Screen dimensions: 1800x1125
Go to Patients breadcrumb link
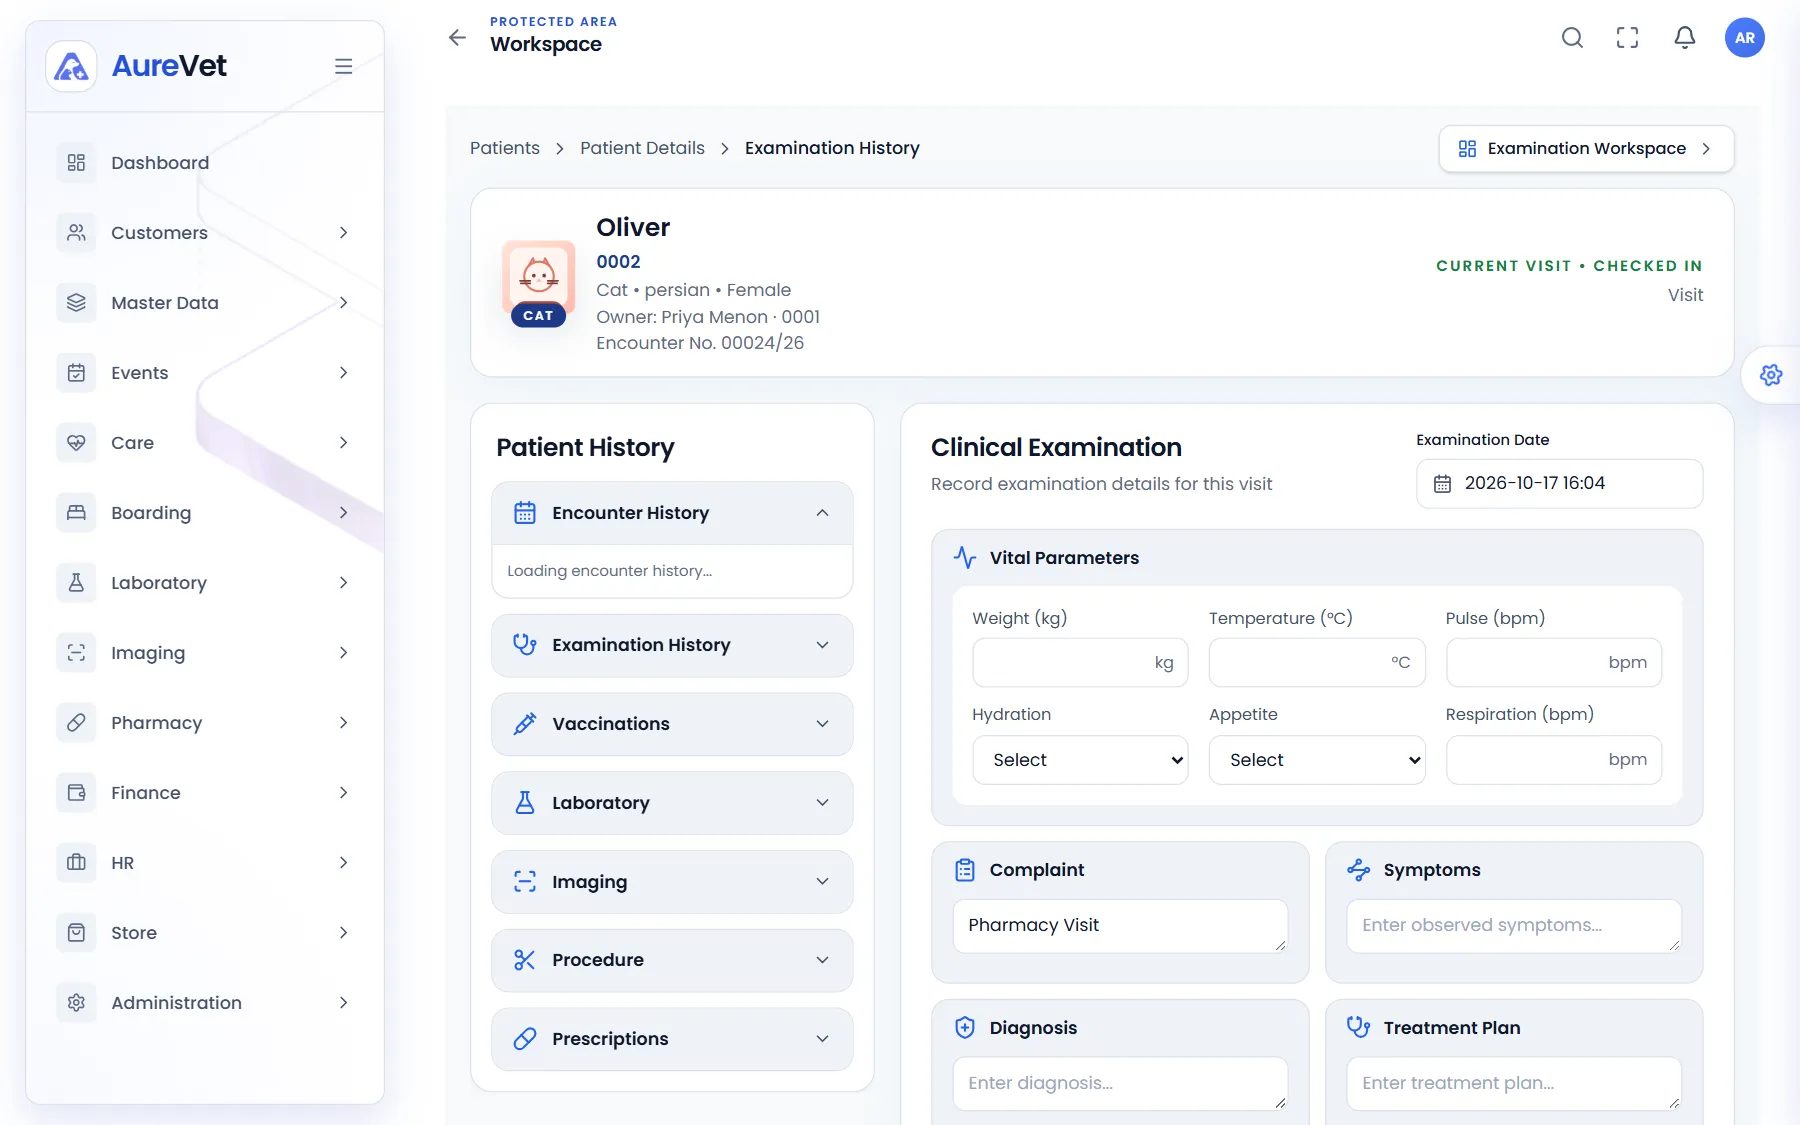(505, 148)
